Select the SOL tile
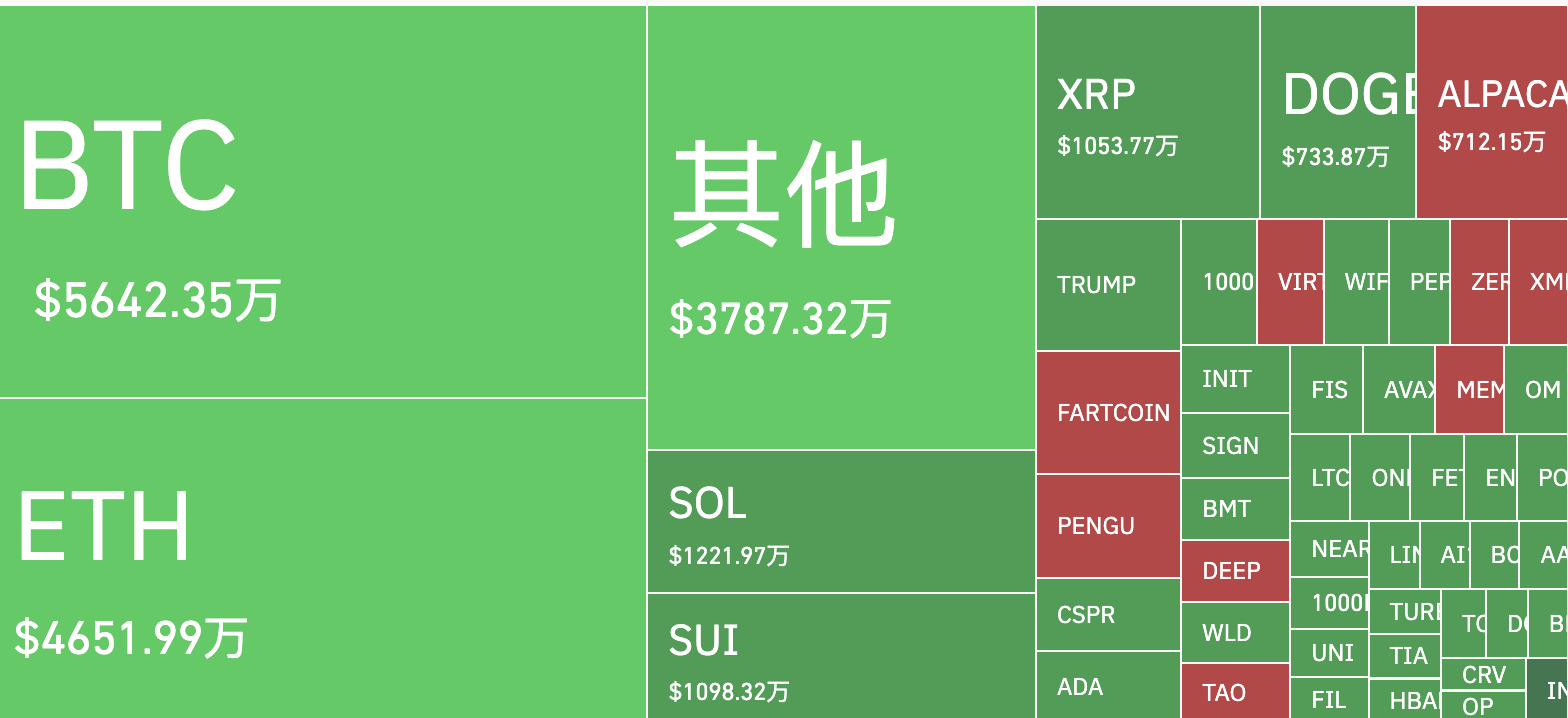This screenshot has height=718, width=1568. [x=841, y=521]
